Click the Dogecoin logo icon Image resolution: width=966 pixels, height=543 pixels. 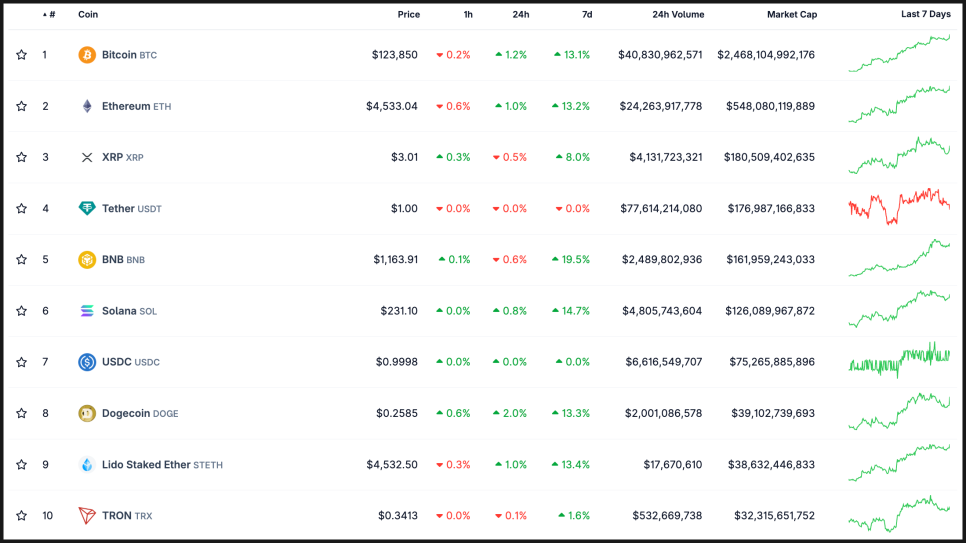click(x=87, y=413)
